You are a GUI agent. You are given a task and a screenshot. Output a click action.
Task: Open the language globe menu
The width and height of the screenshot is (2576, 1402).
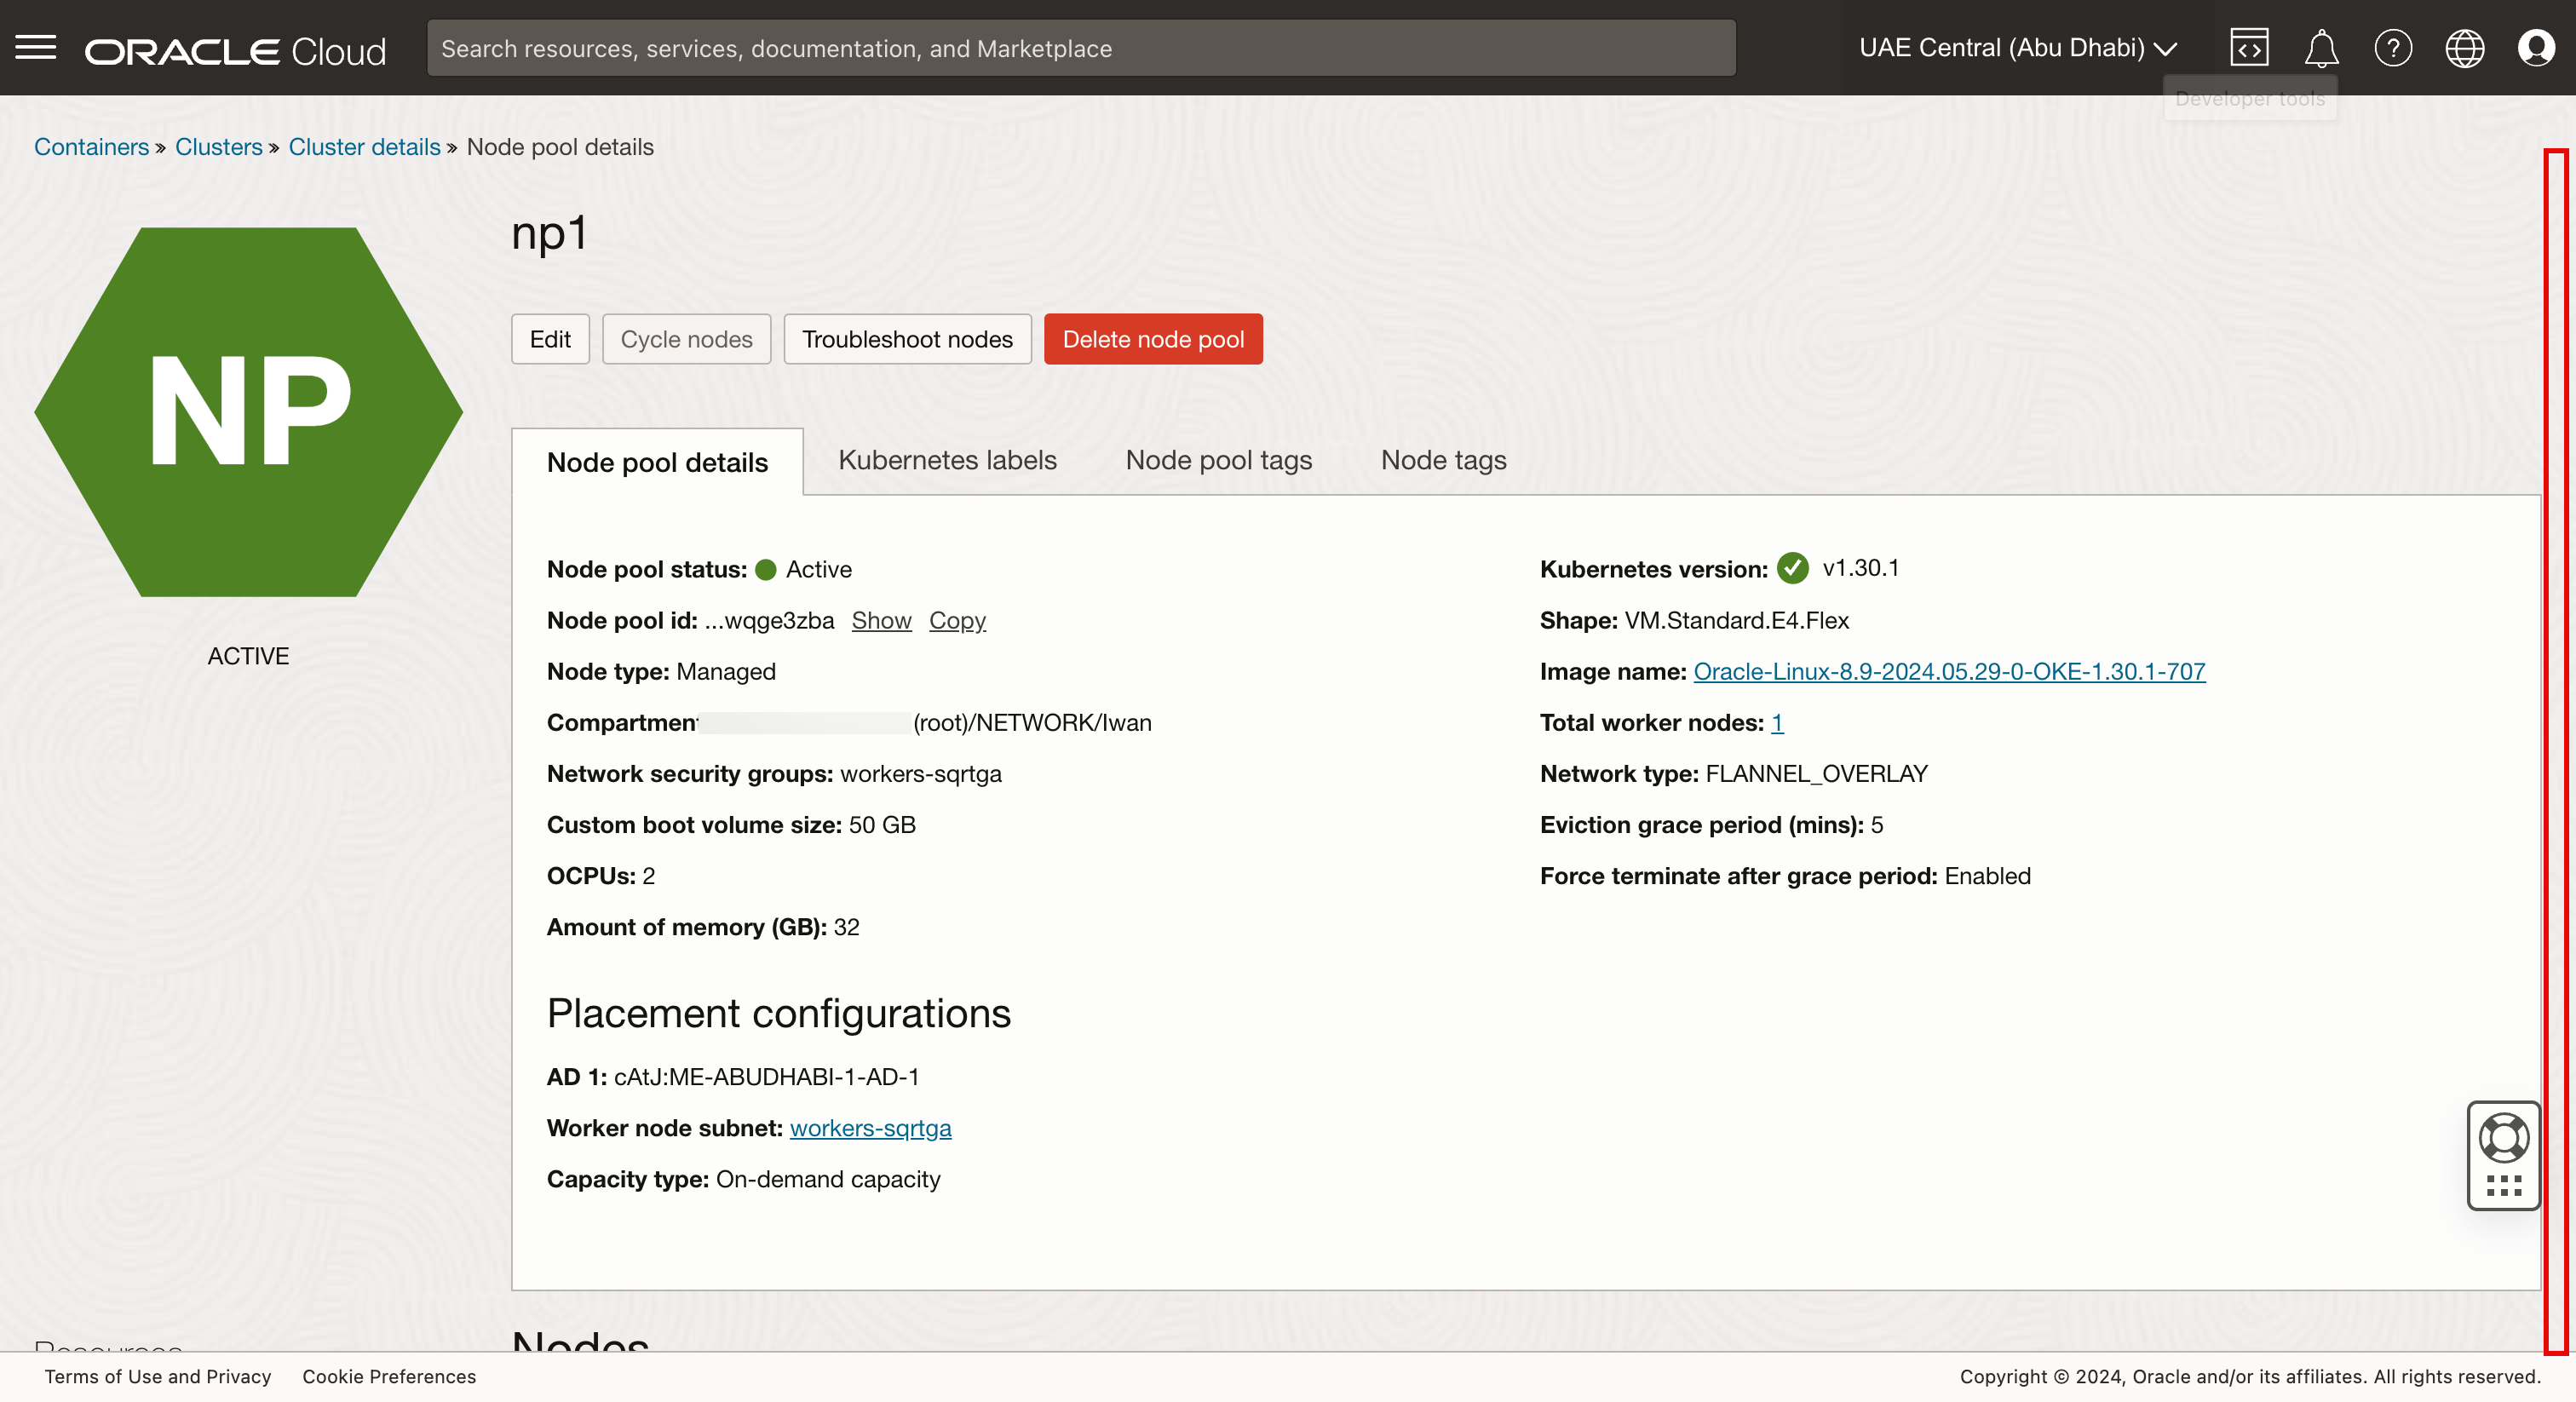pyautogui.click(x=2464, y=47)
